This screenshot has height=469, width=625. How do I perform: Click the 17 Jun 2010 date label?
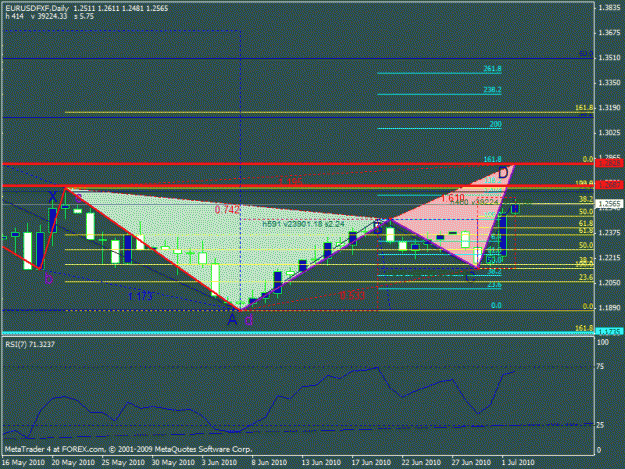[371, 462]
